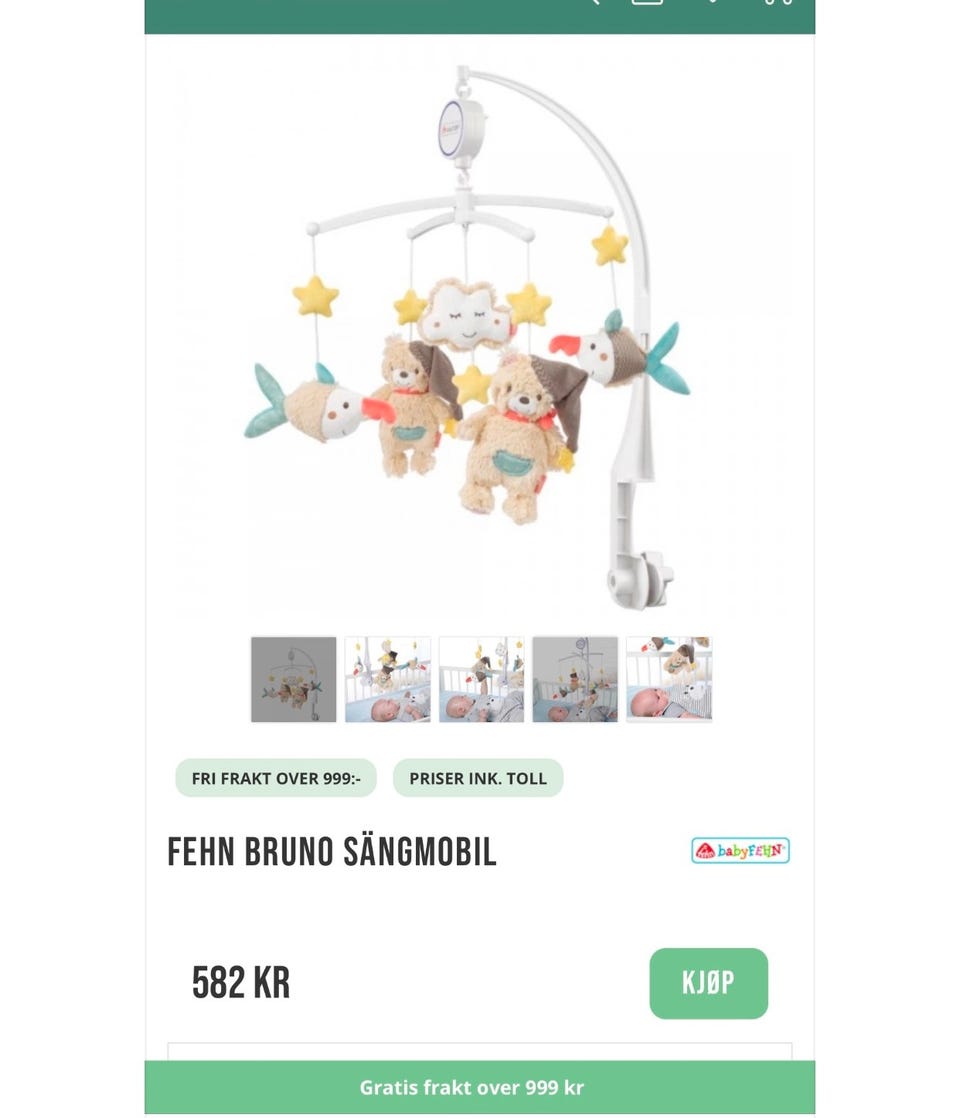
Task: View the third product gallery thumbnail
Action: 481,679
